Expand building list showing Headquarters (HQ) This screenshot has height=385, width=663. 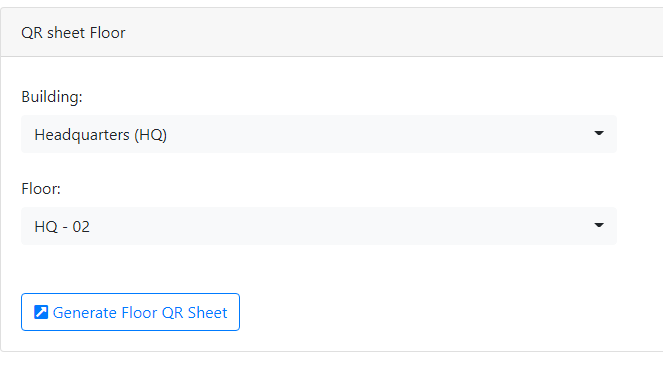pos(319,134)
